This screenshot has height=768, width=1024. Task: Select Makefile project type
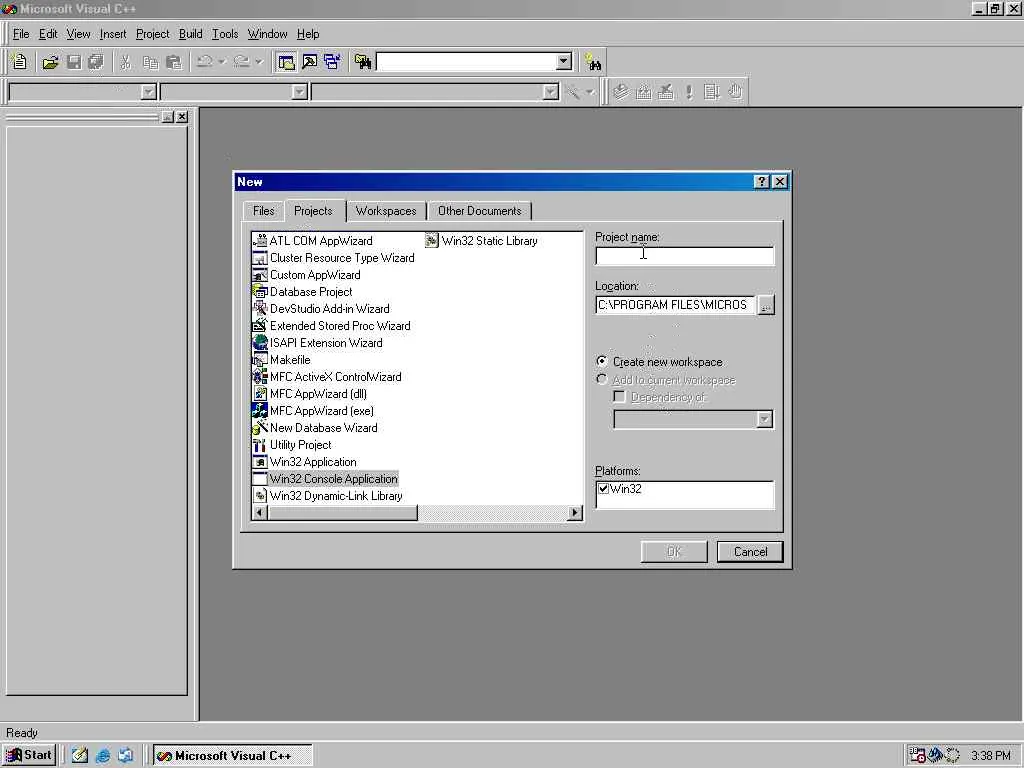pos(281,360)
